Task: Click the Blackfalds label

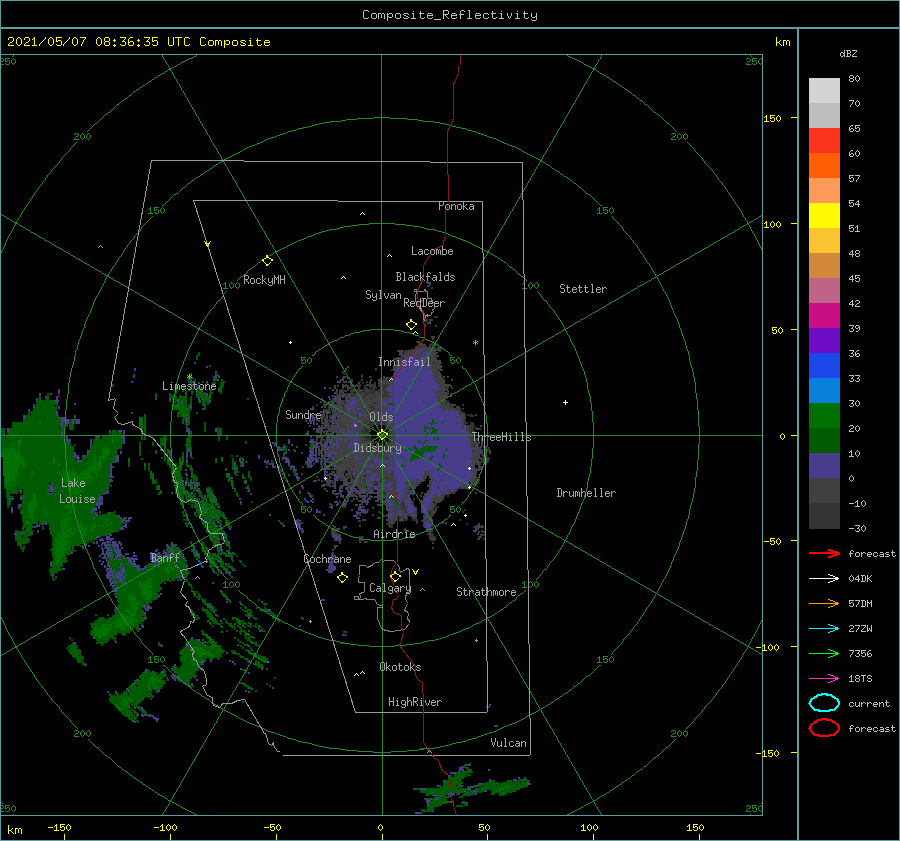Action: click(x=425, y=277)
